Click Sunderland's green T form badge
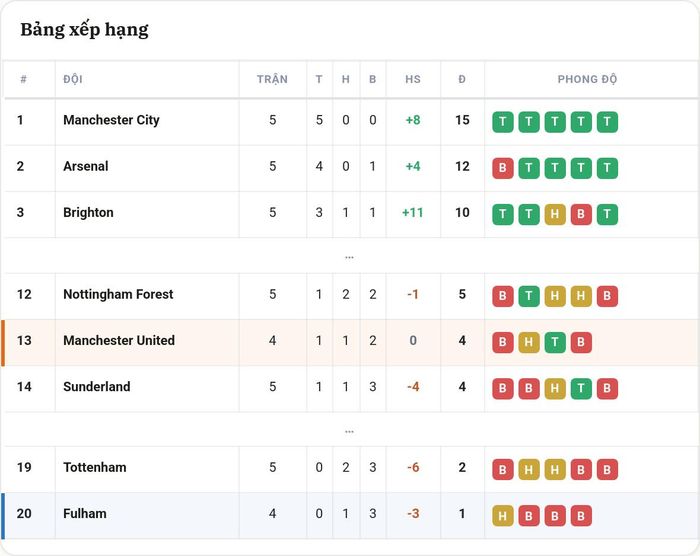Image resolution: width=700 pixels, height=556 pixels. [x=581, y=389]
